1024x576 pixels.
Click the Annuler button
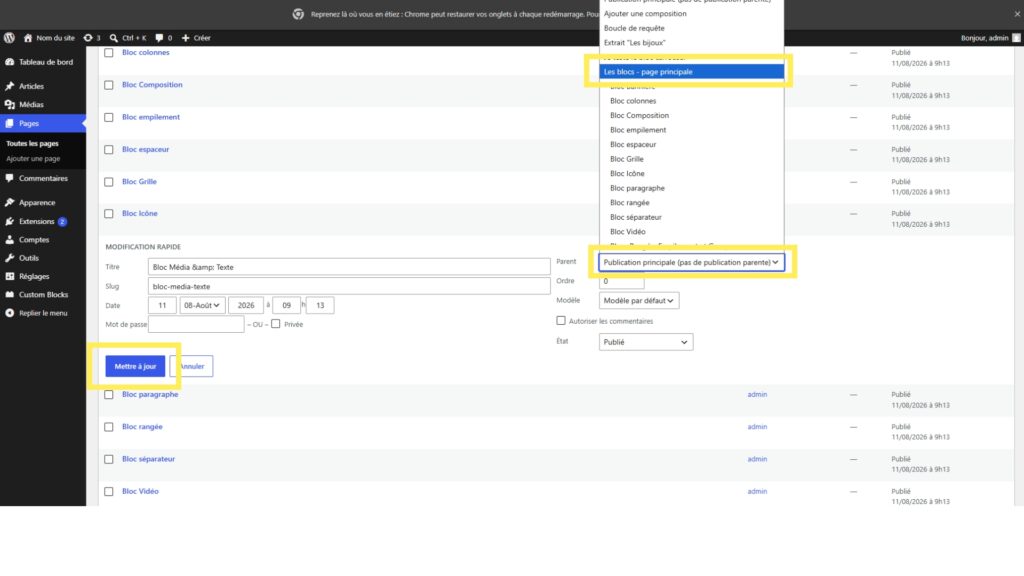192,366
